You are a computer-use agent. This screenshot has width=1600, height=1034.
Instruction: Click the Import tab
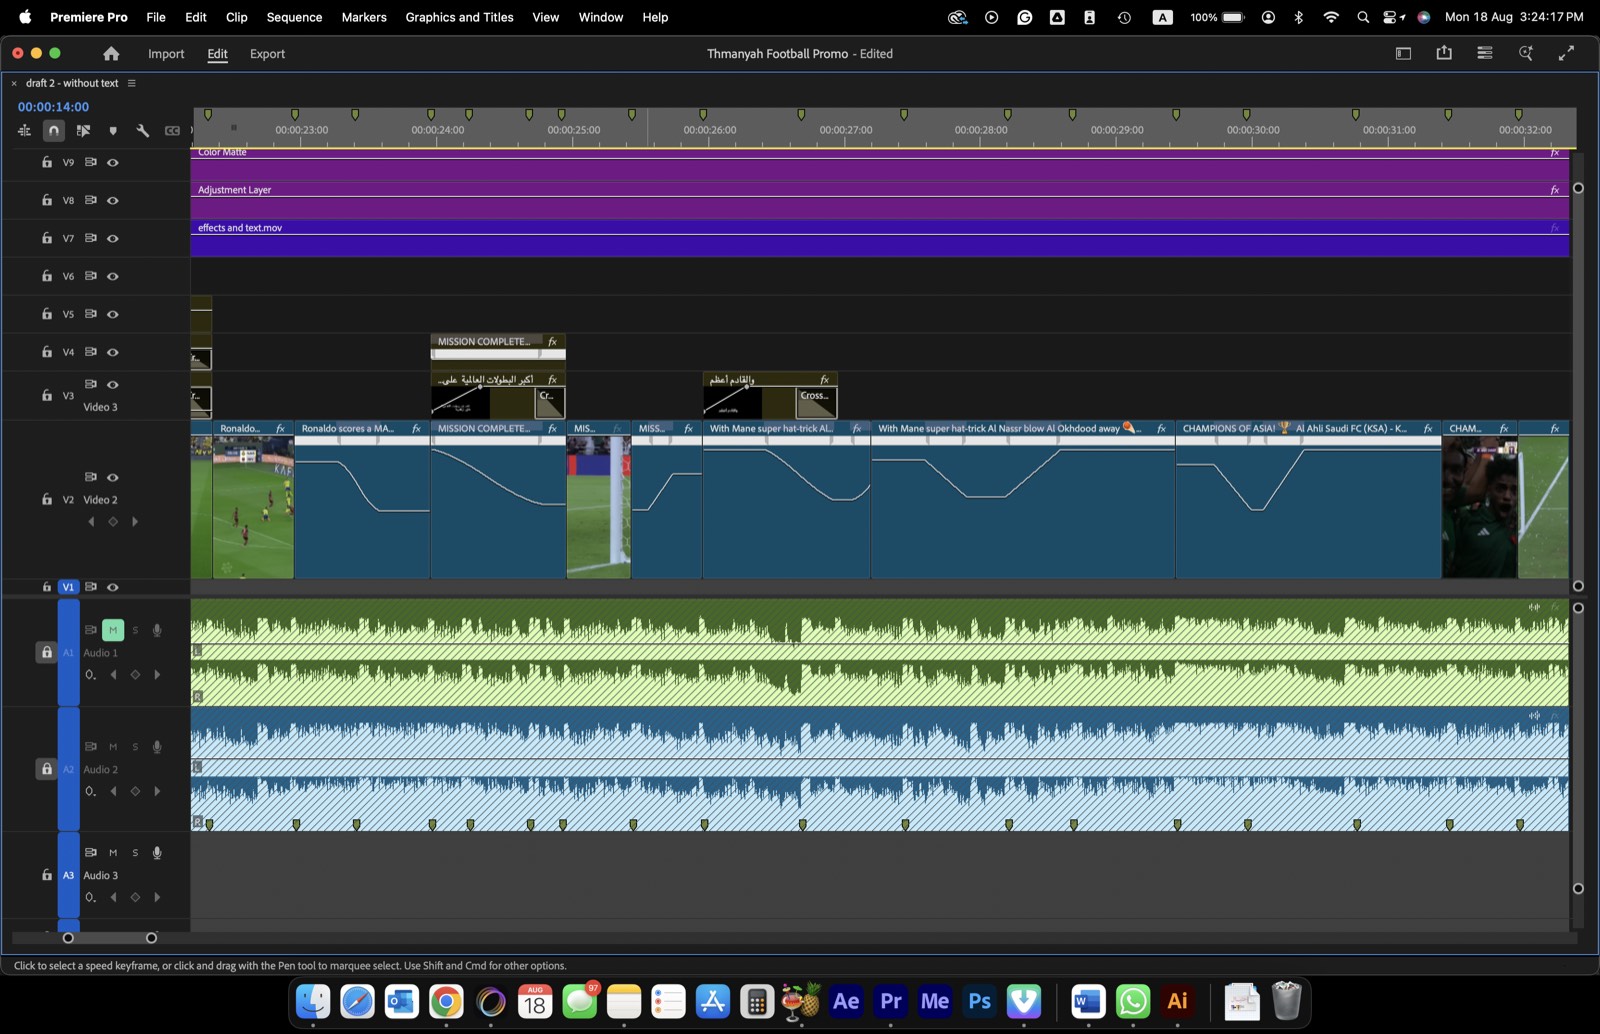tap(166, 54)
